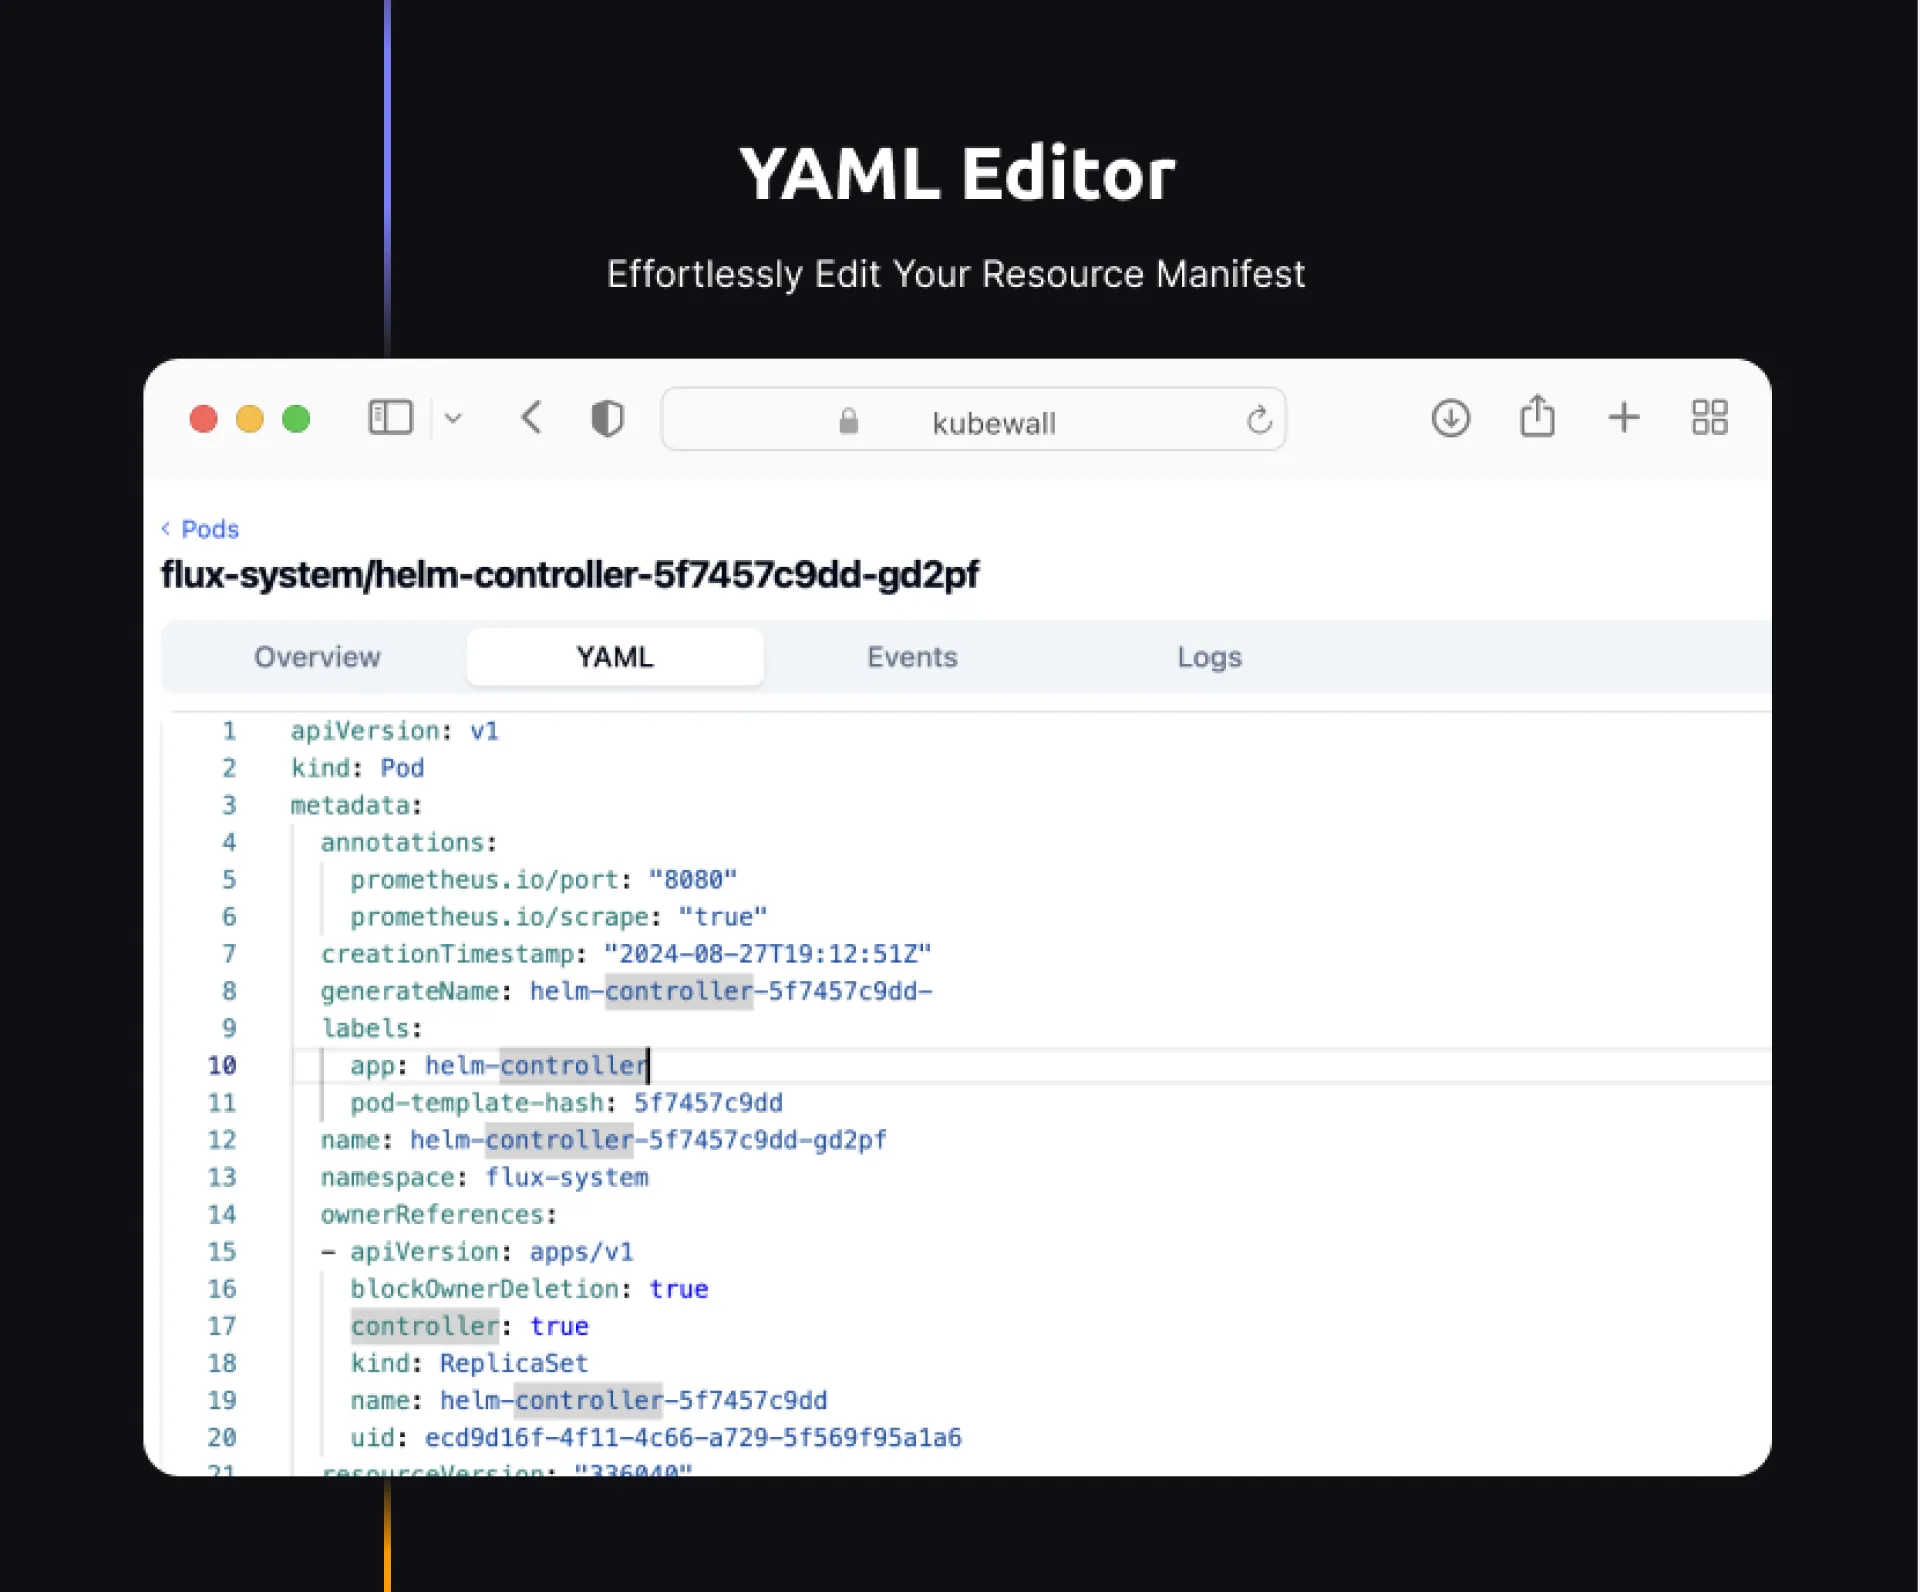Open the browser downloads icon
1920x1592 pixels.
pos(1450,418)
